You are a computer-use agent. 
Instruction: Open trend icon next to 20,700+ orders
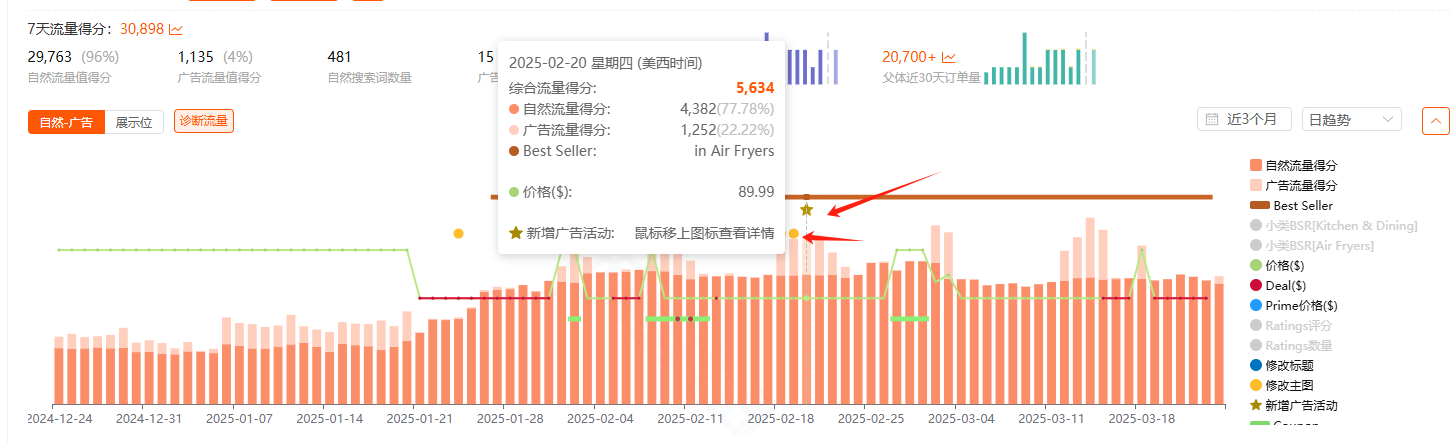(948, 58)
